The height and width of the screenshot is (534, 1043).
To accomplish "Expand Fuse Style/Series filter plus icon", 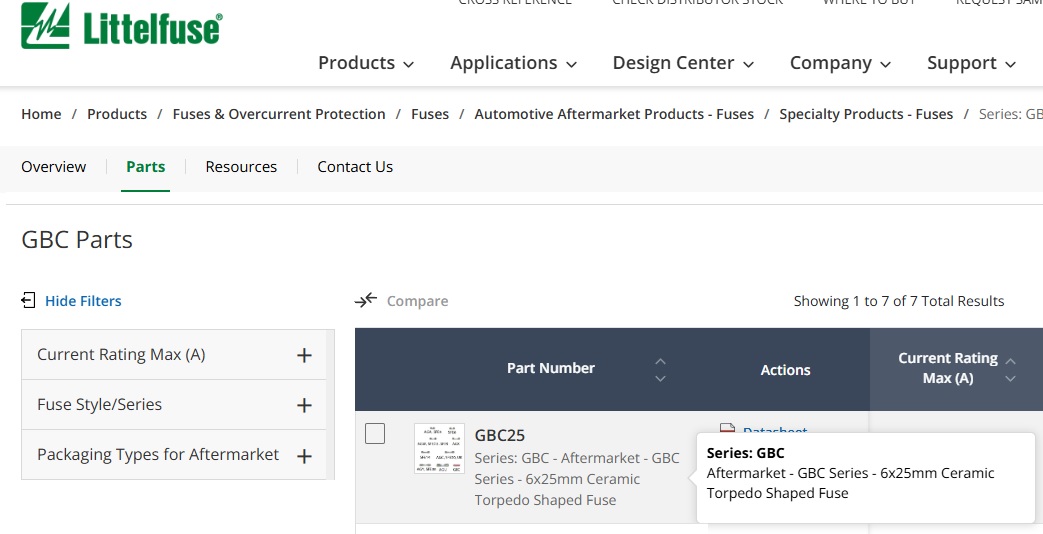I will [x=304, y=405].
